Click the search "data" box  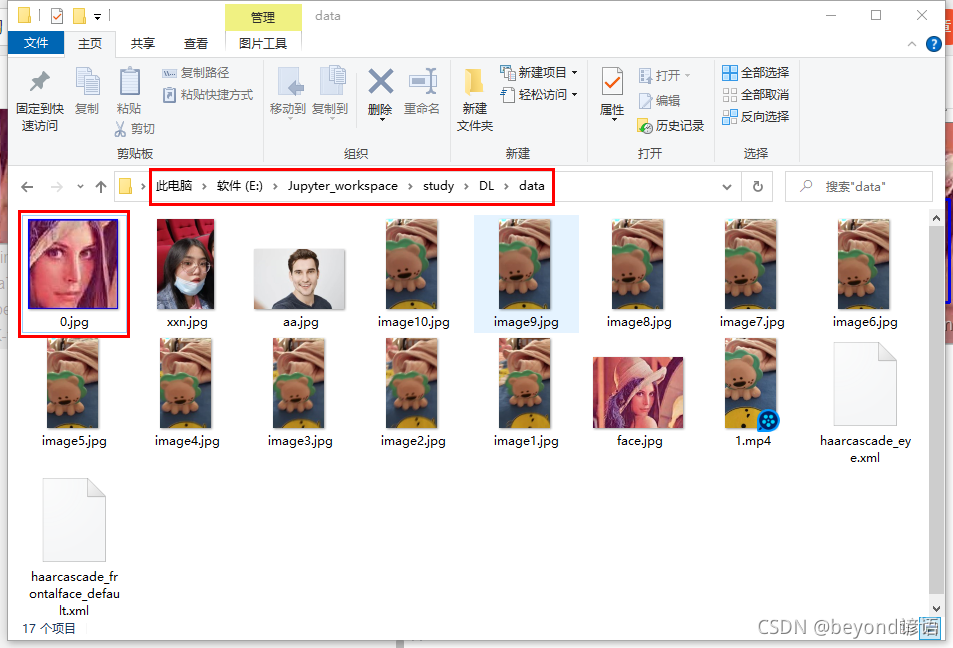click(x=859, y=186)
